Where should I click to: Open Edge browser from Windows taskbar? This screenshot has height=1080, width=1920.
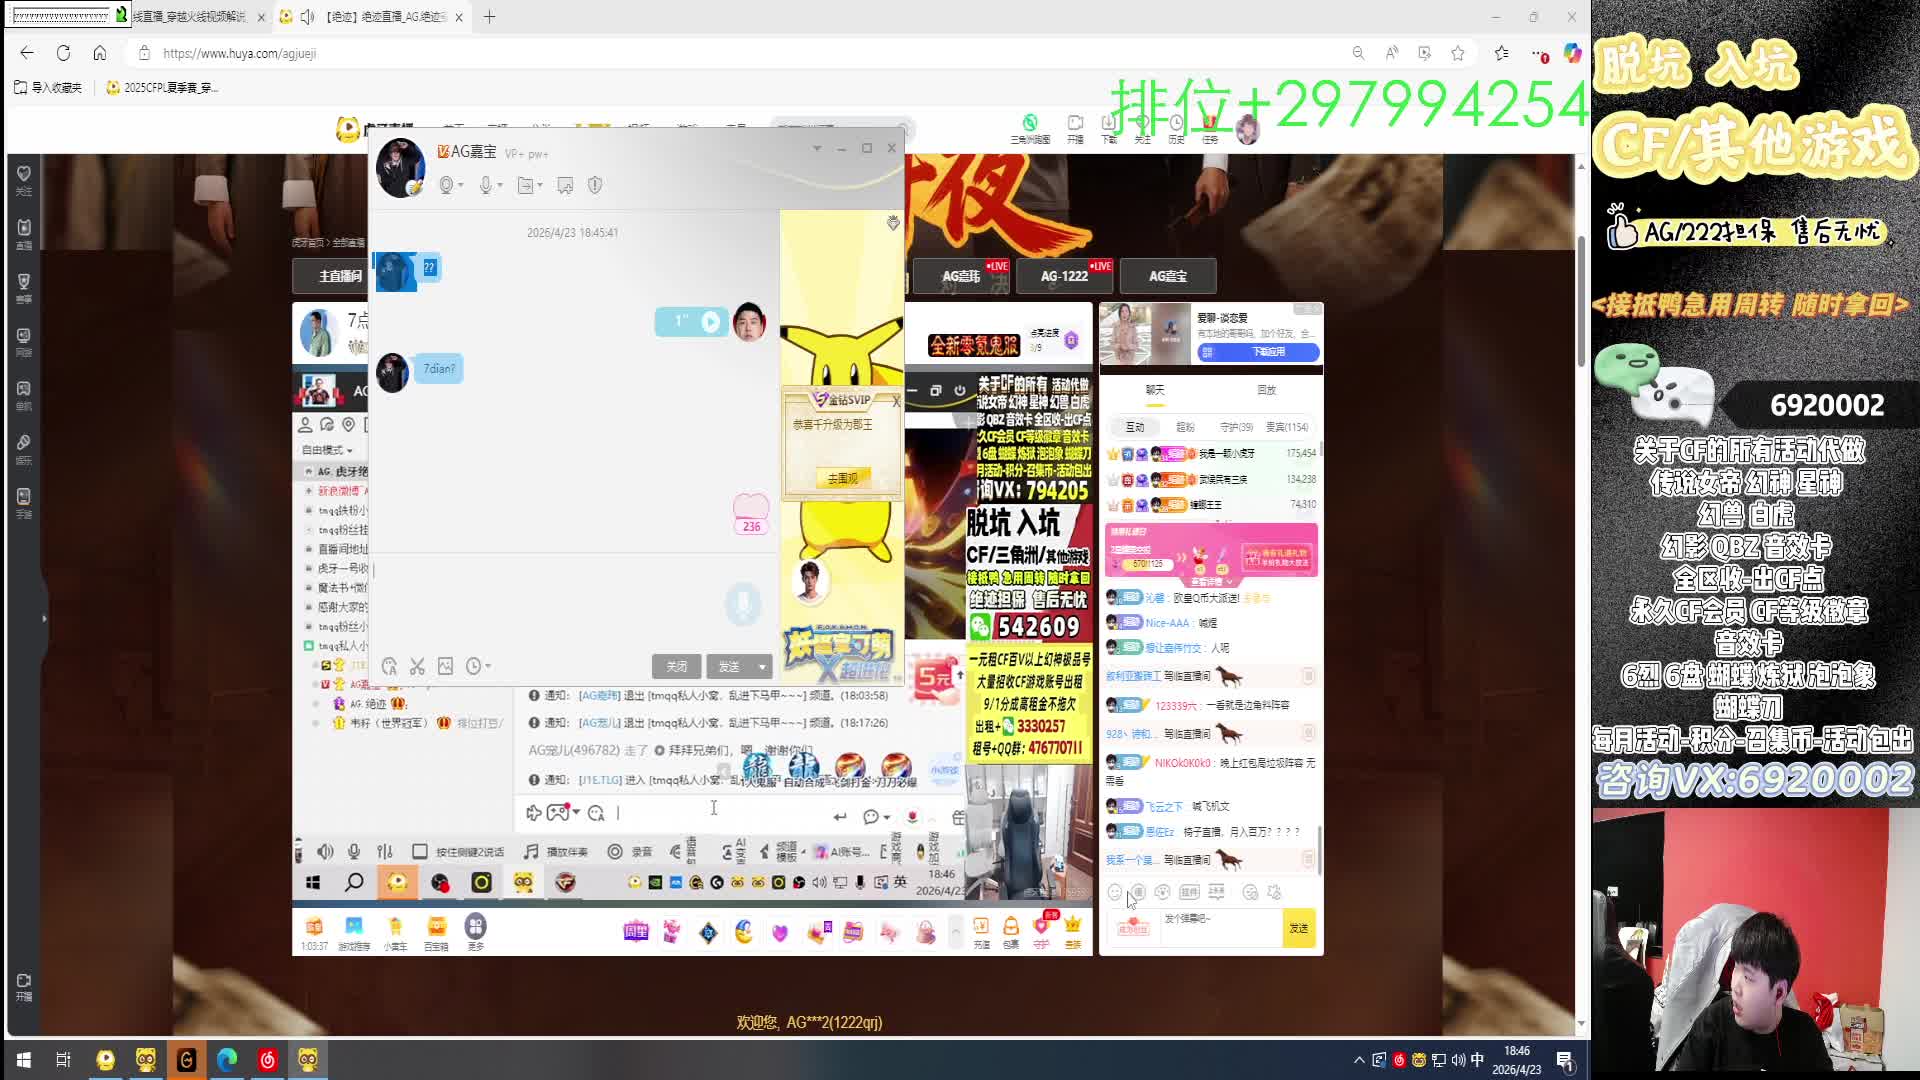227,1060
